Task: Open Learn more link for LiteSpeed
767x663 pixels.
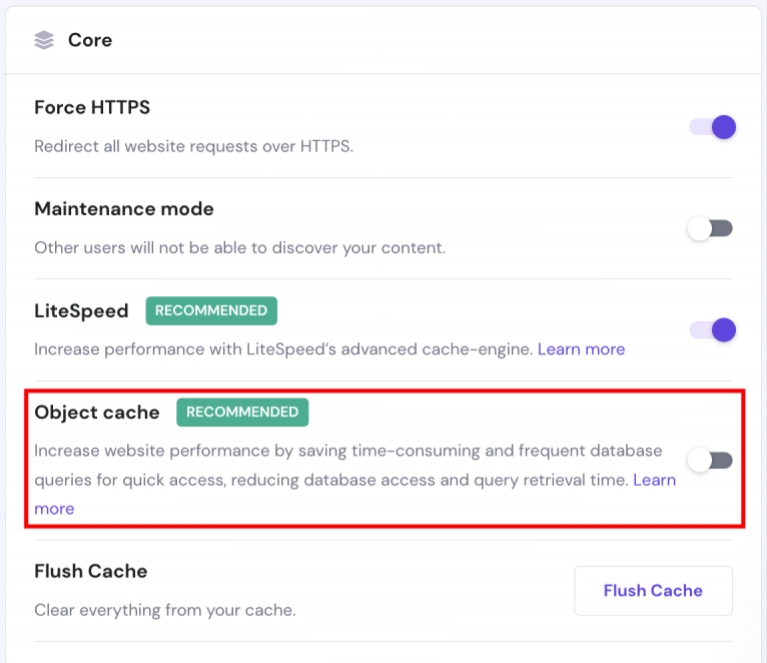Action: point(581,349)
